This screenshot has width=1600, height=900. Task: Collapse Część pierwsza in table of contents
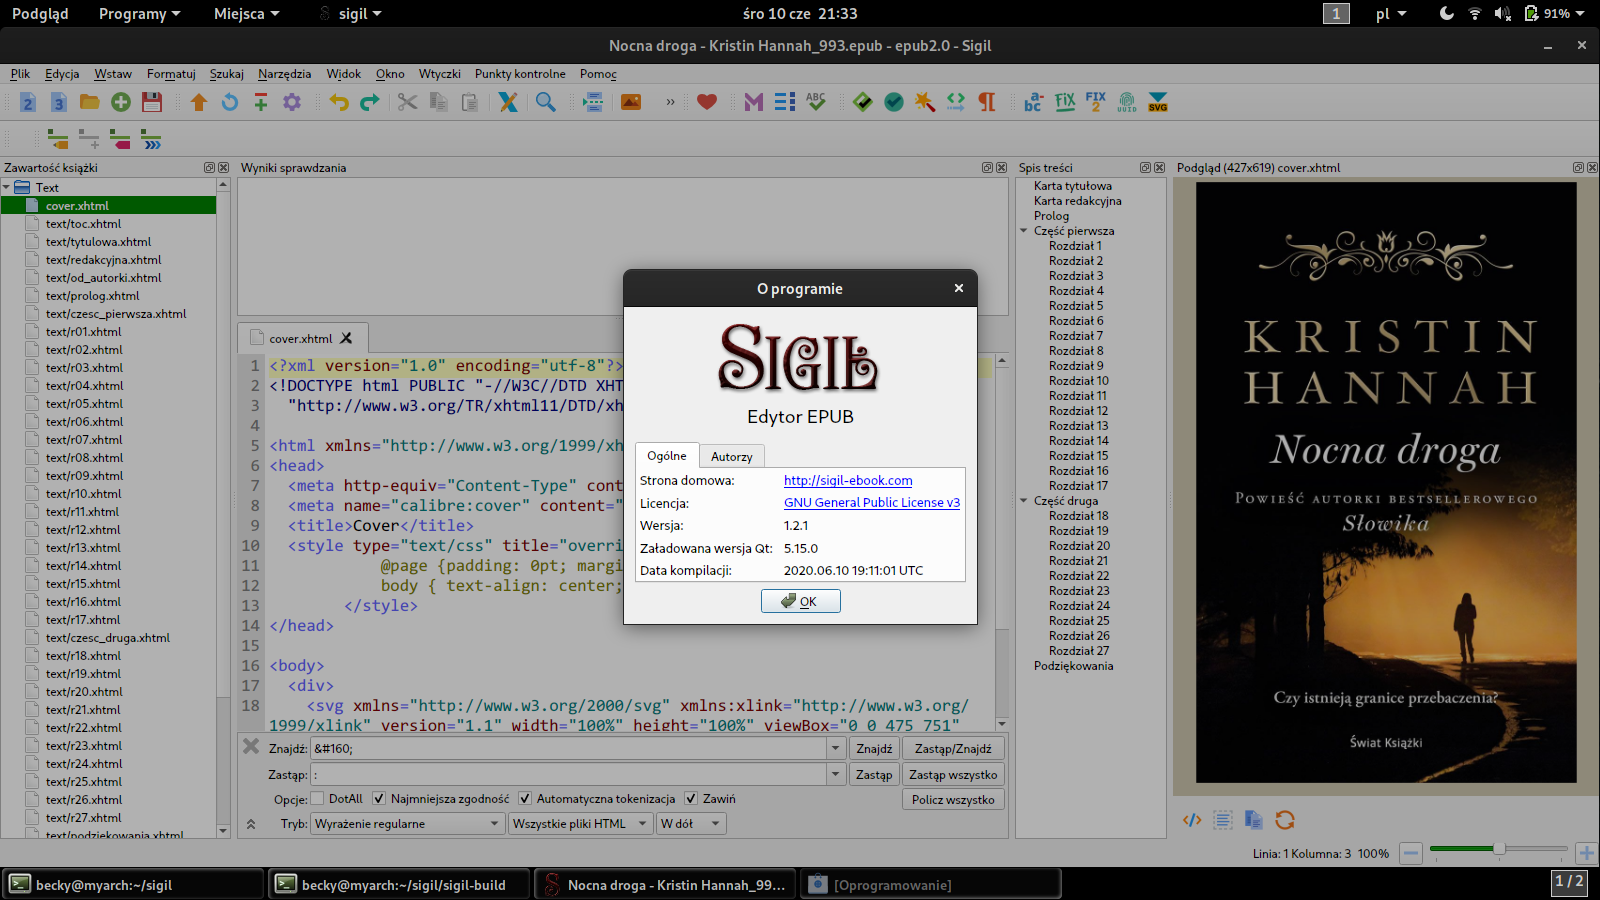[x=1024, y=231]
